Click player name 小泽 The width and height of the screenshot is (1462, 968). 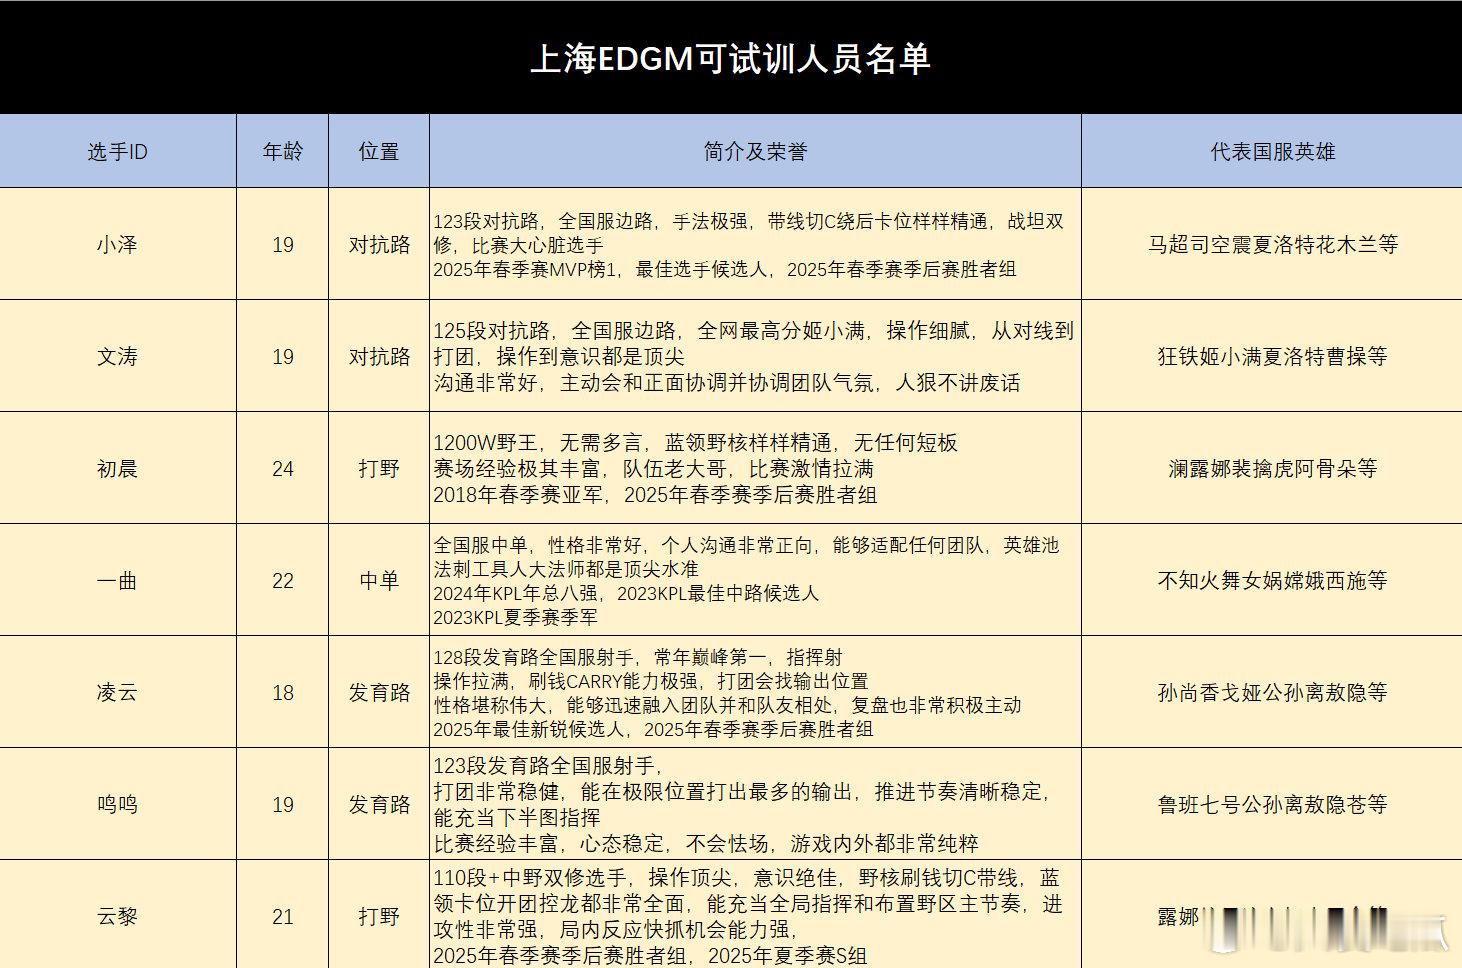point(117,244)
